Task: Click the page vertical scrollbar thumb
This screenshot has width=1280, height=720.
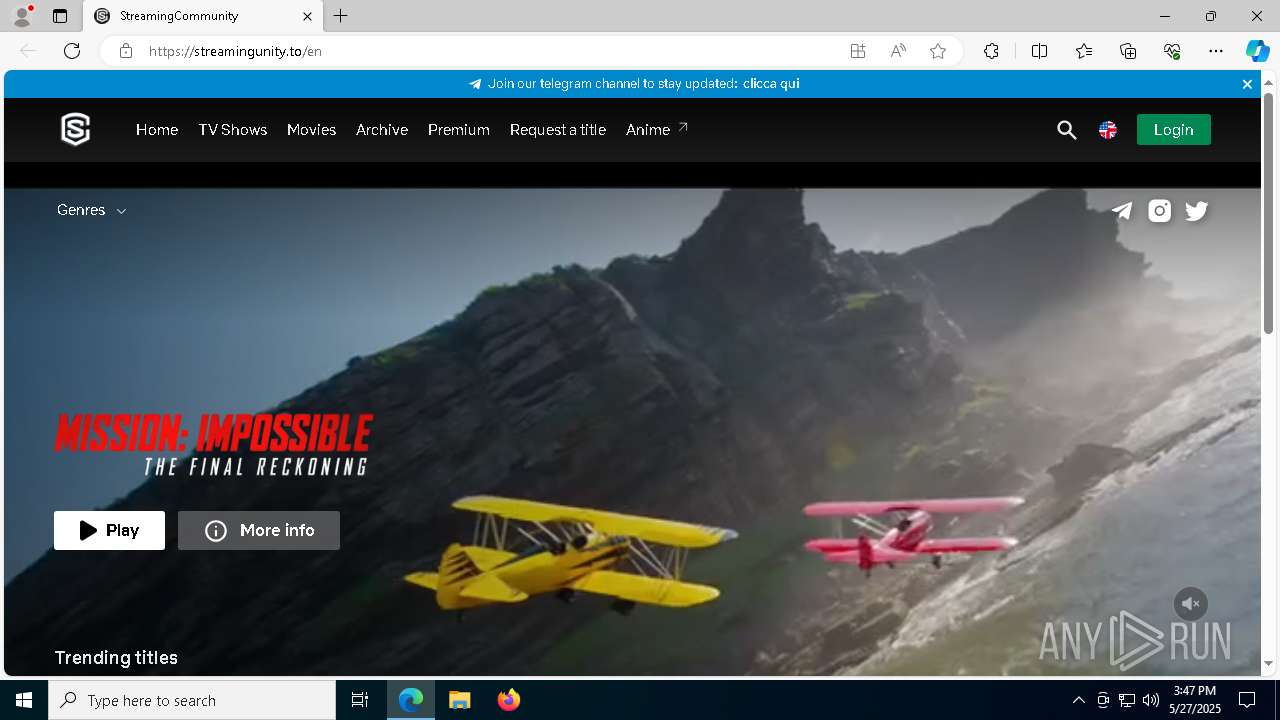Action: pyautogui.click(x=1268, y=213)
